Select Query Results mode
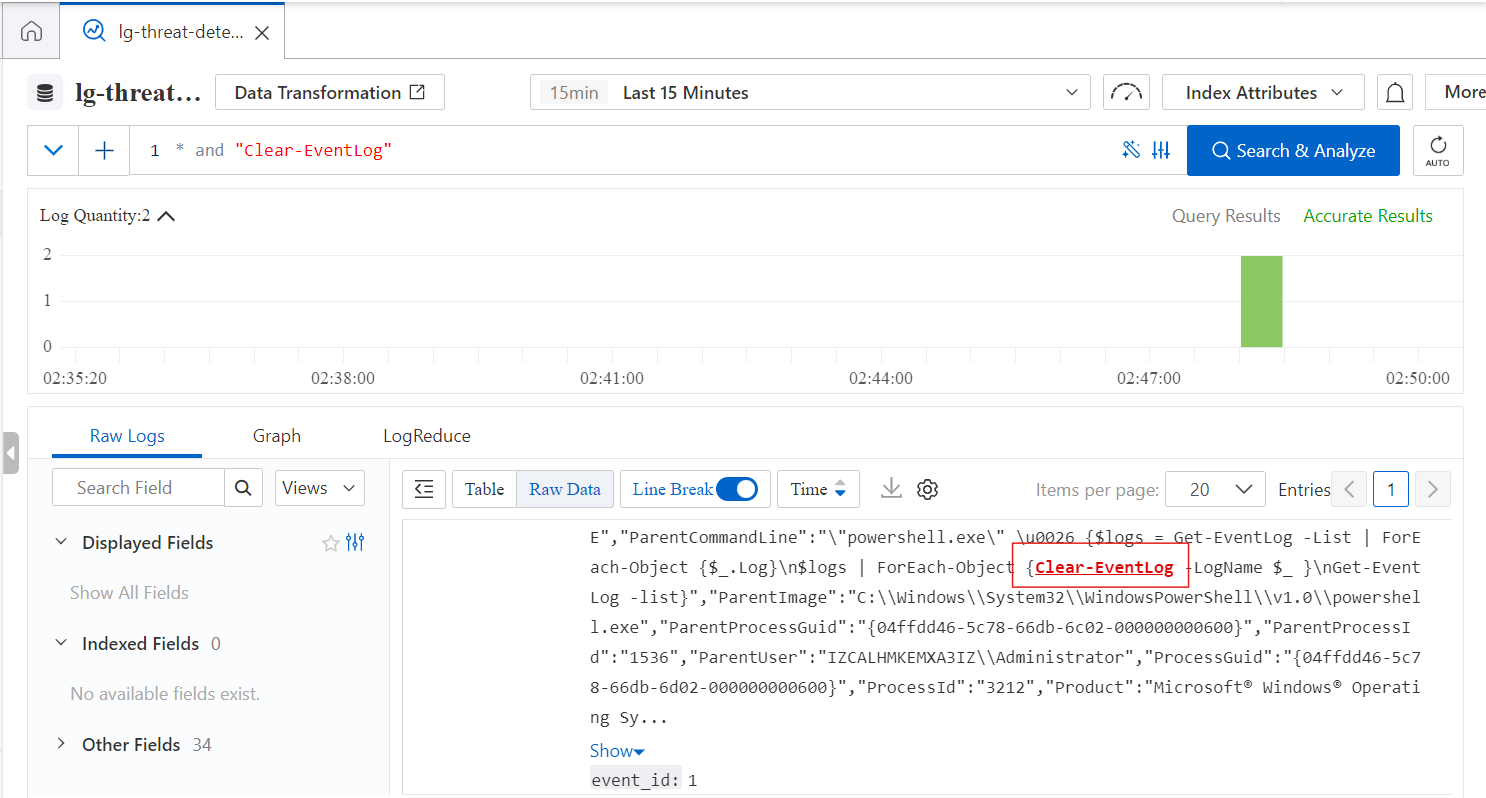The width and height of the screenshot is (1486, 798). 1226,216
